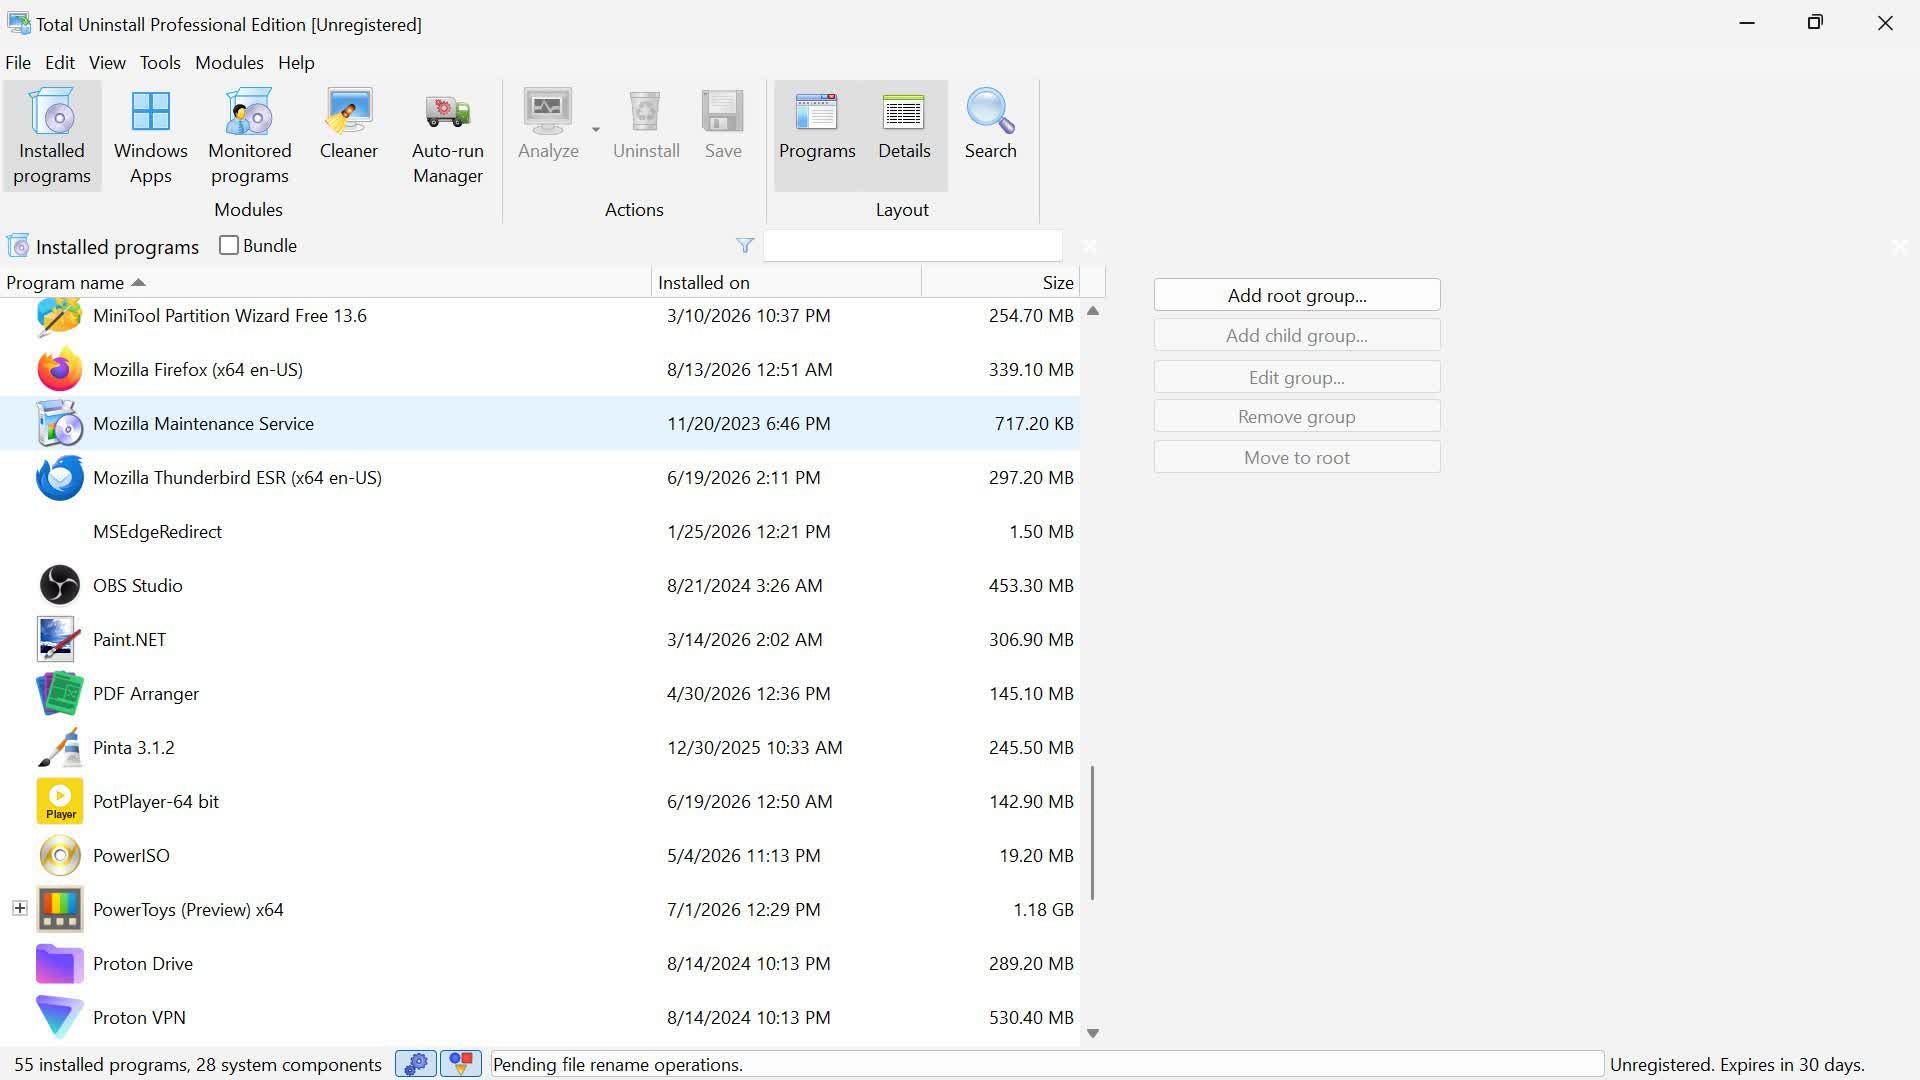Launch the Cleaner module
The image size is (1920, 1080).
click(x=349, y=124)
